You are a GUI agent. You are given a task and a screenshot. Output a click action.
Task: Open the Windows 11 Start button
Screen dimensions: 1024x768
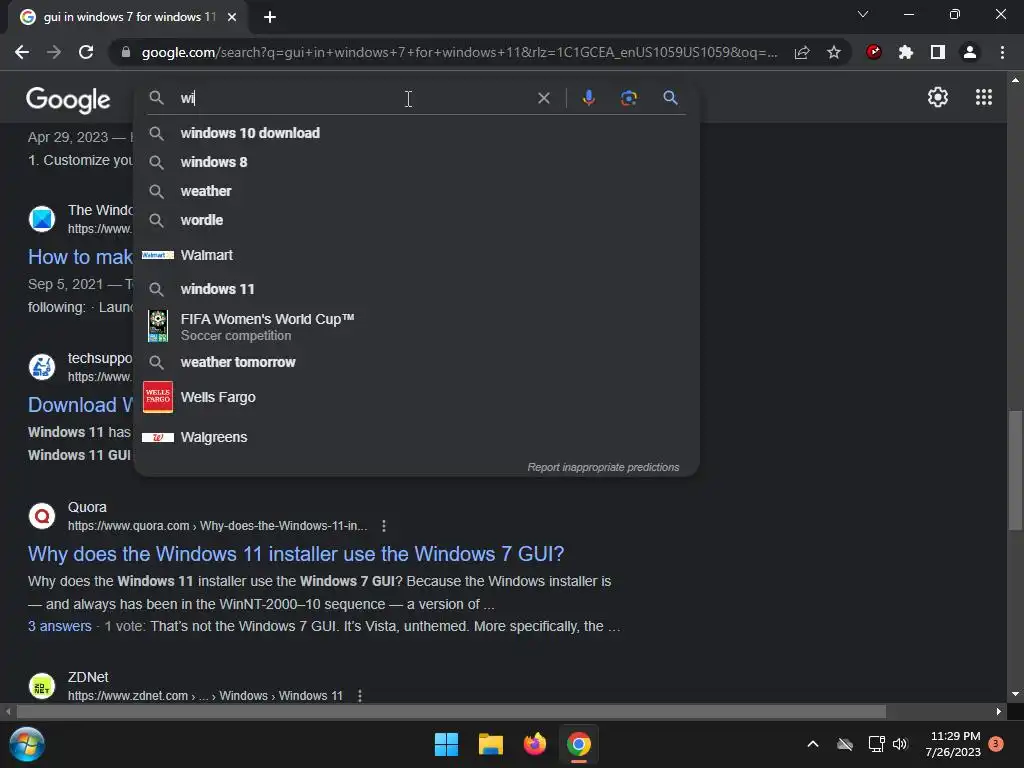tap(447, 744)
